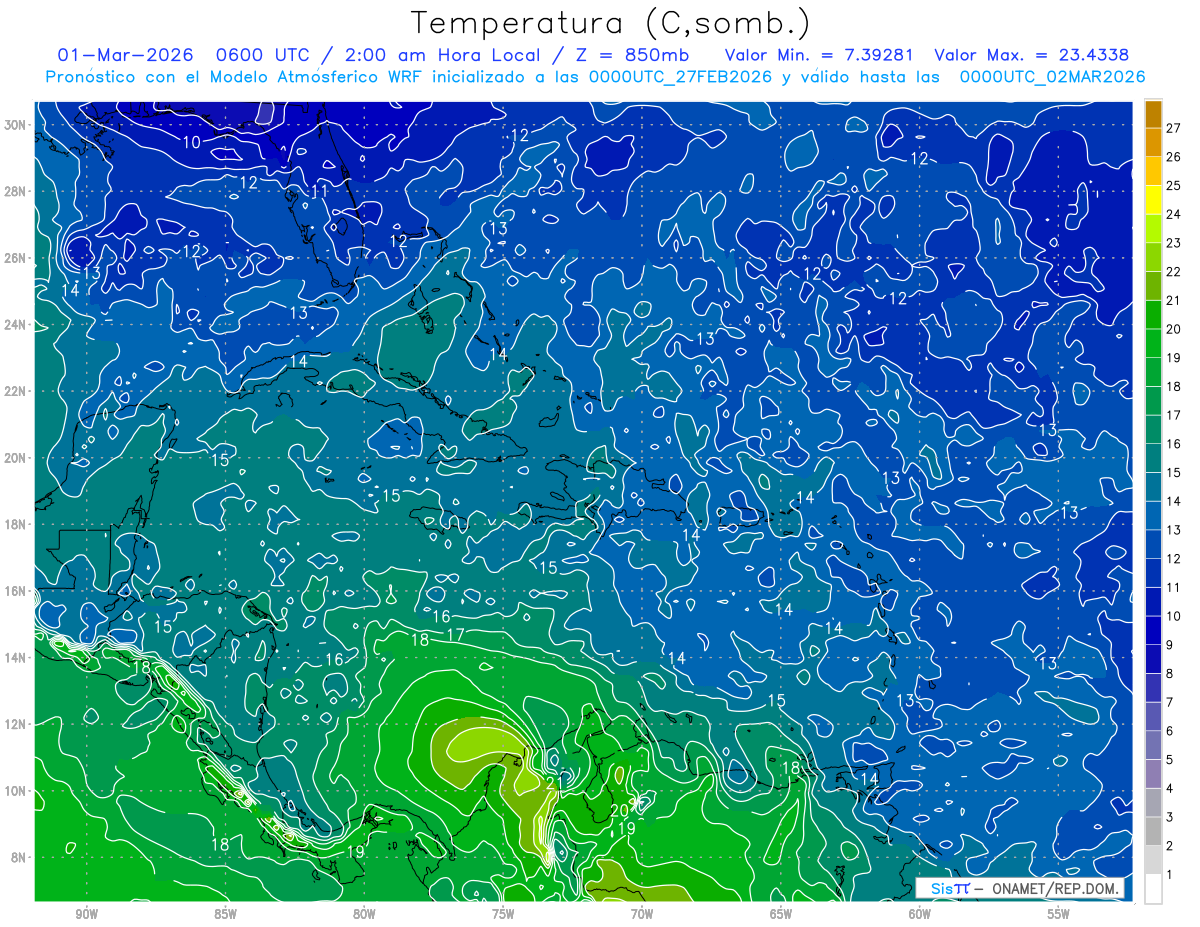Pick the dark blue swatch between legend 9 and 10
The width and height of the screenshot is (1200, 927).
(x=1153, y=631)
